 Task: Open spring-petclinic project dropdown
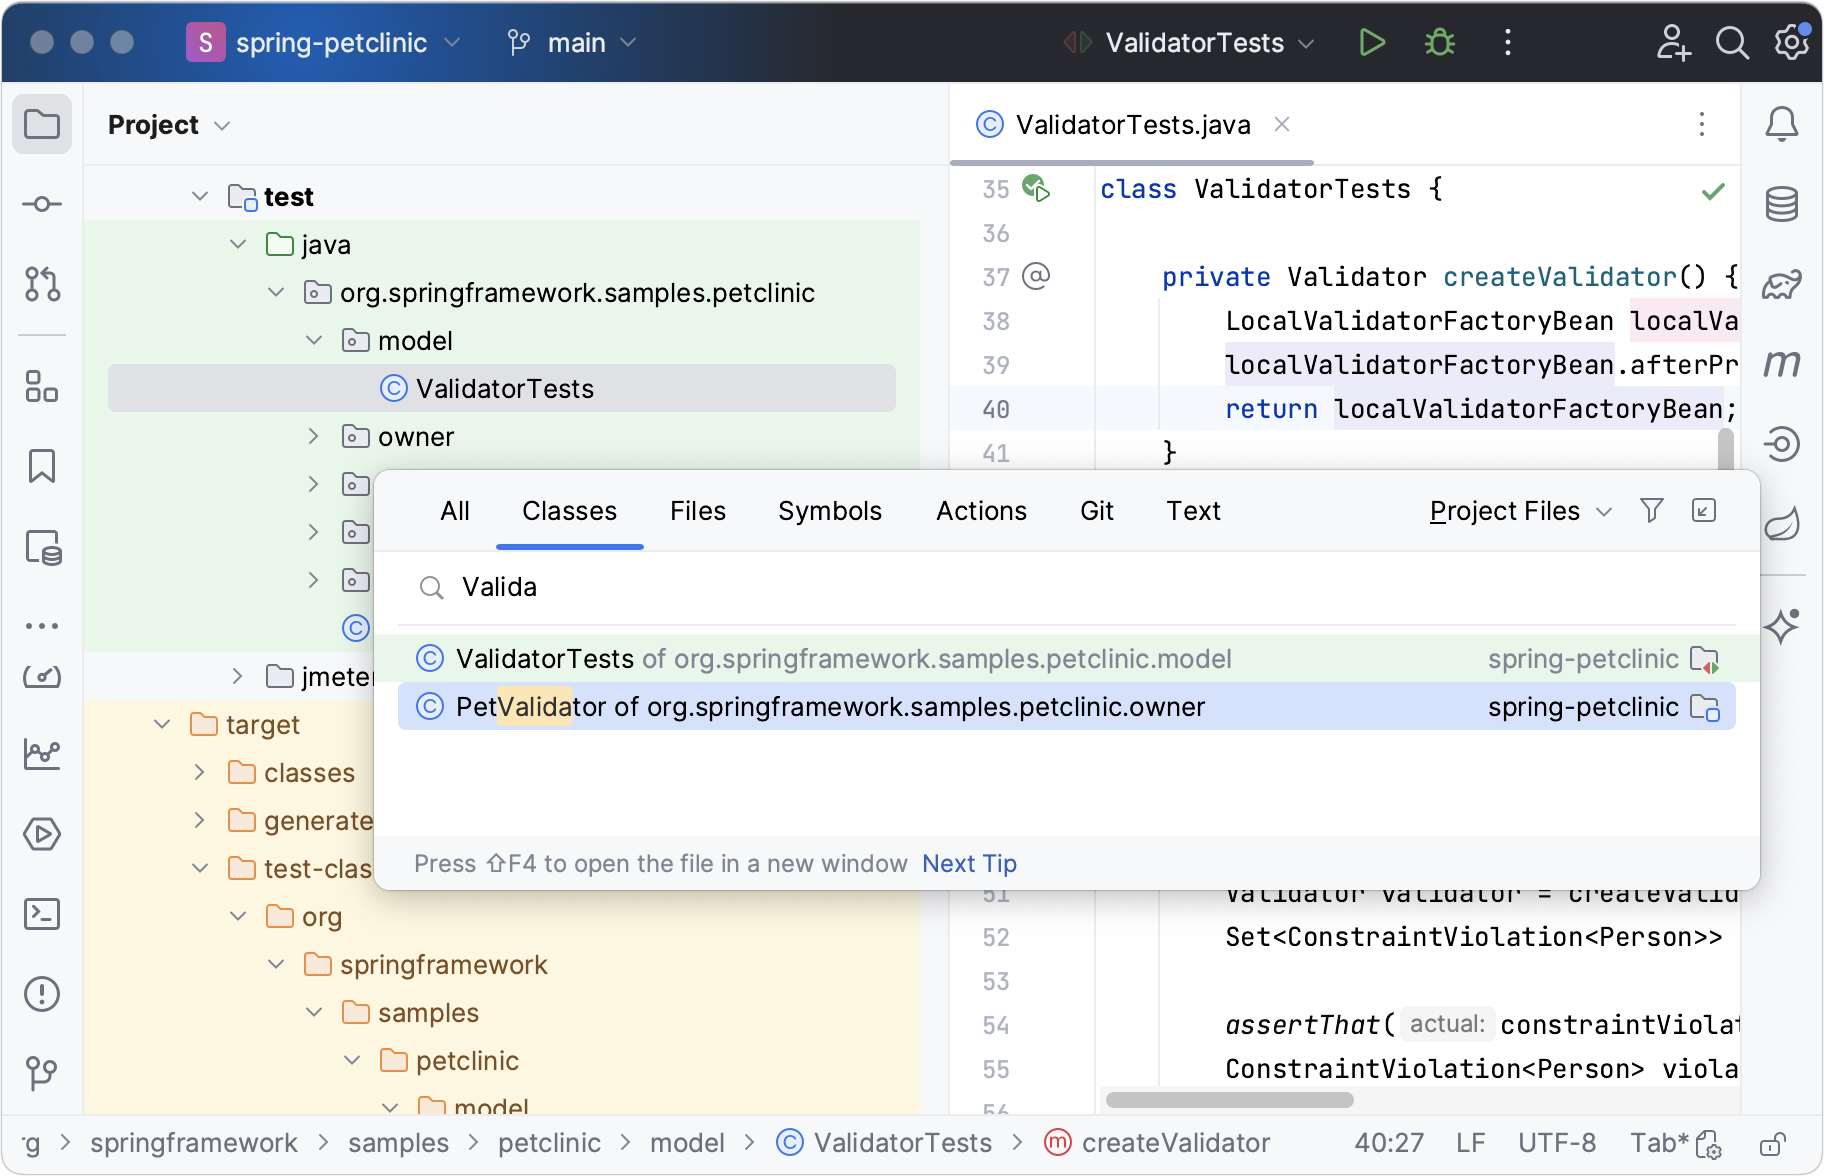coord(324,43)
